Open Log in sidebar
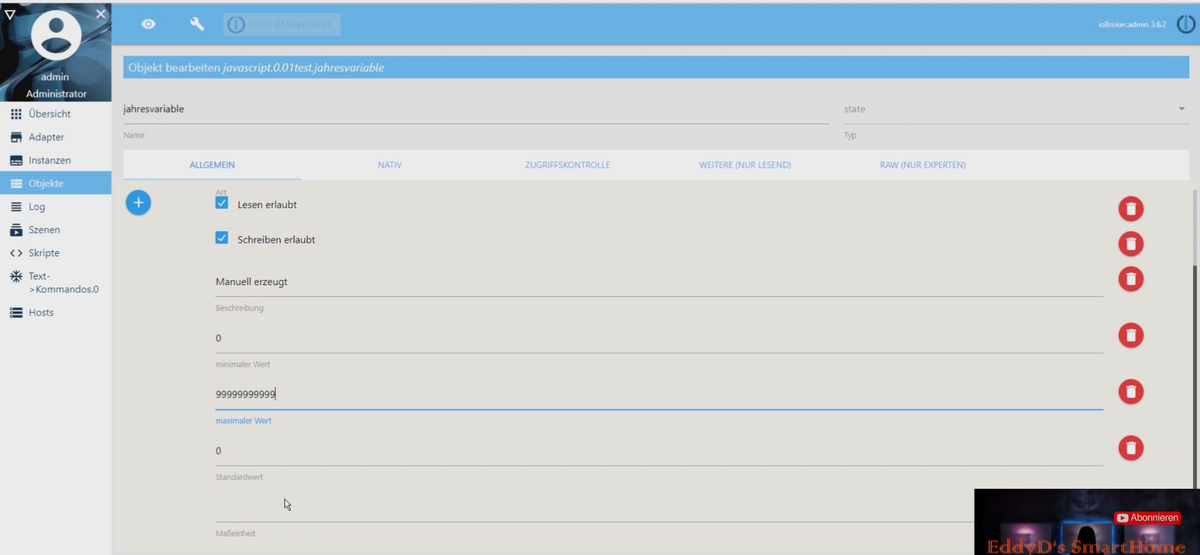This screenshot has height=555, width=1200. coord(56,207)
